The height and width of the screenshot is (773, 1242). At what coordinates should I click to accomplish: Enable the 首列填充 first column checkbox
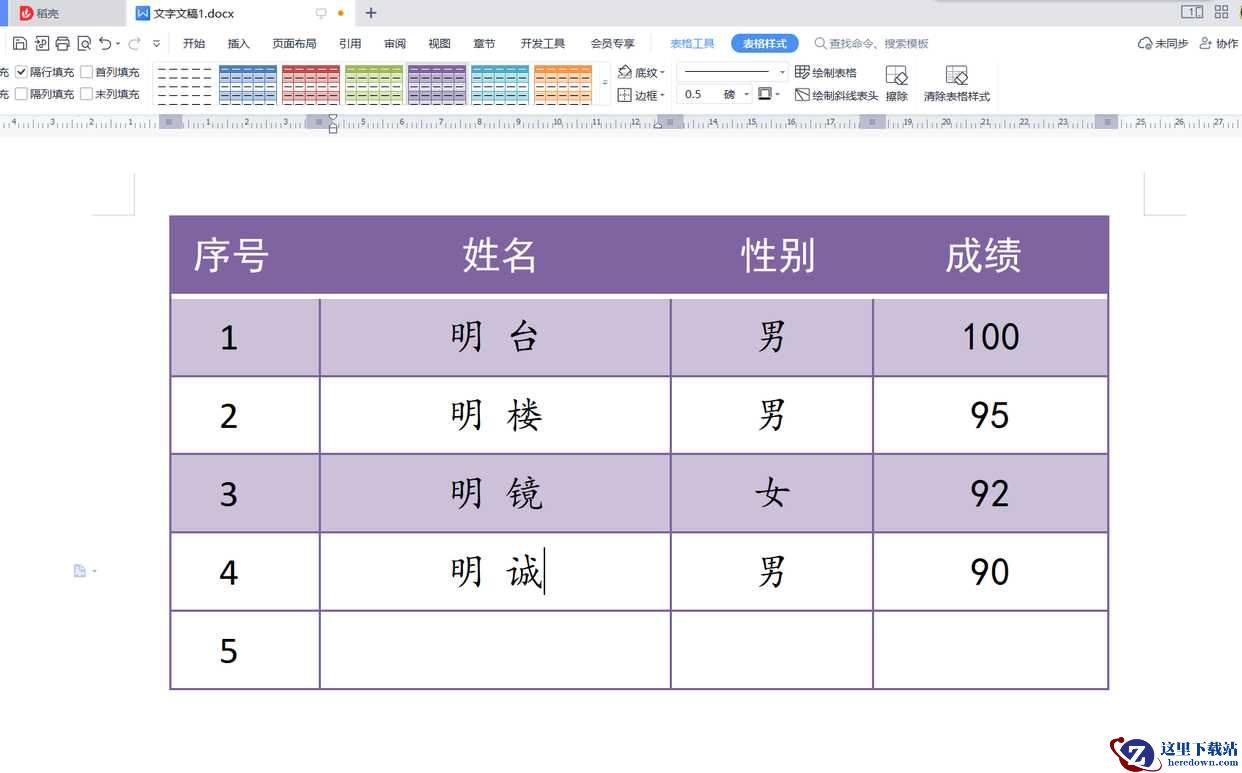[x=86, y=72]
